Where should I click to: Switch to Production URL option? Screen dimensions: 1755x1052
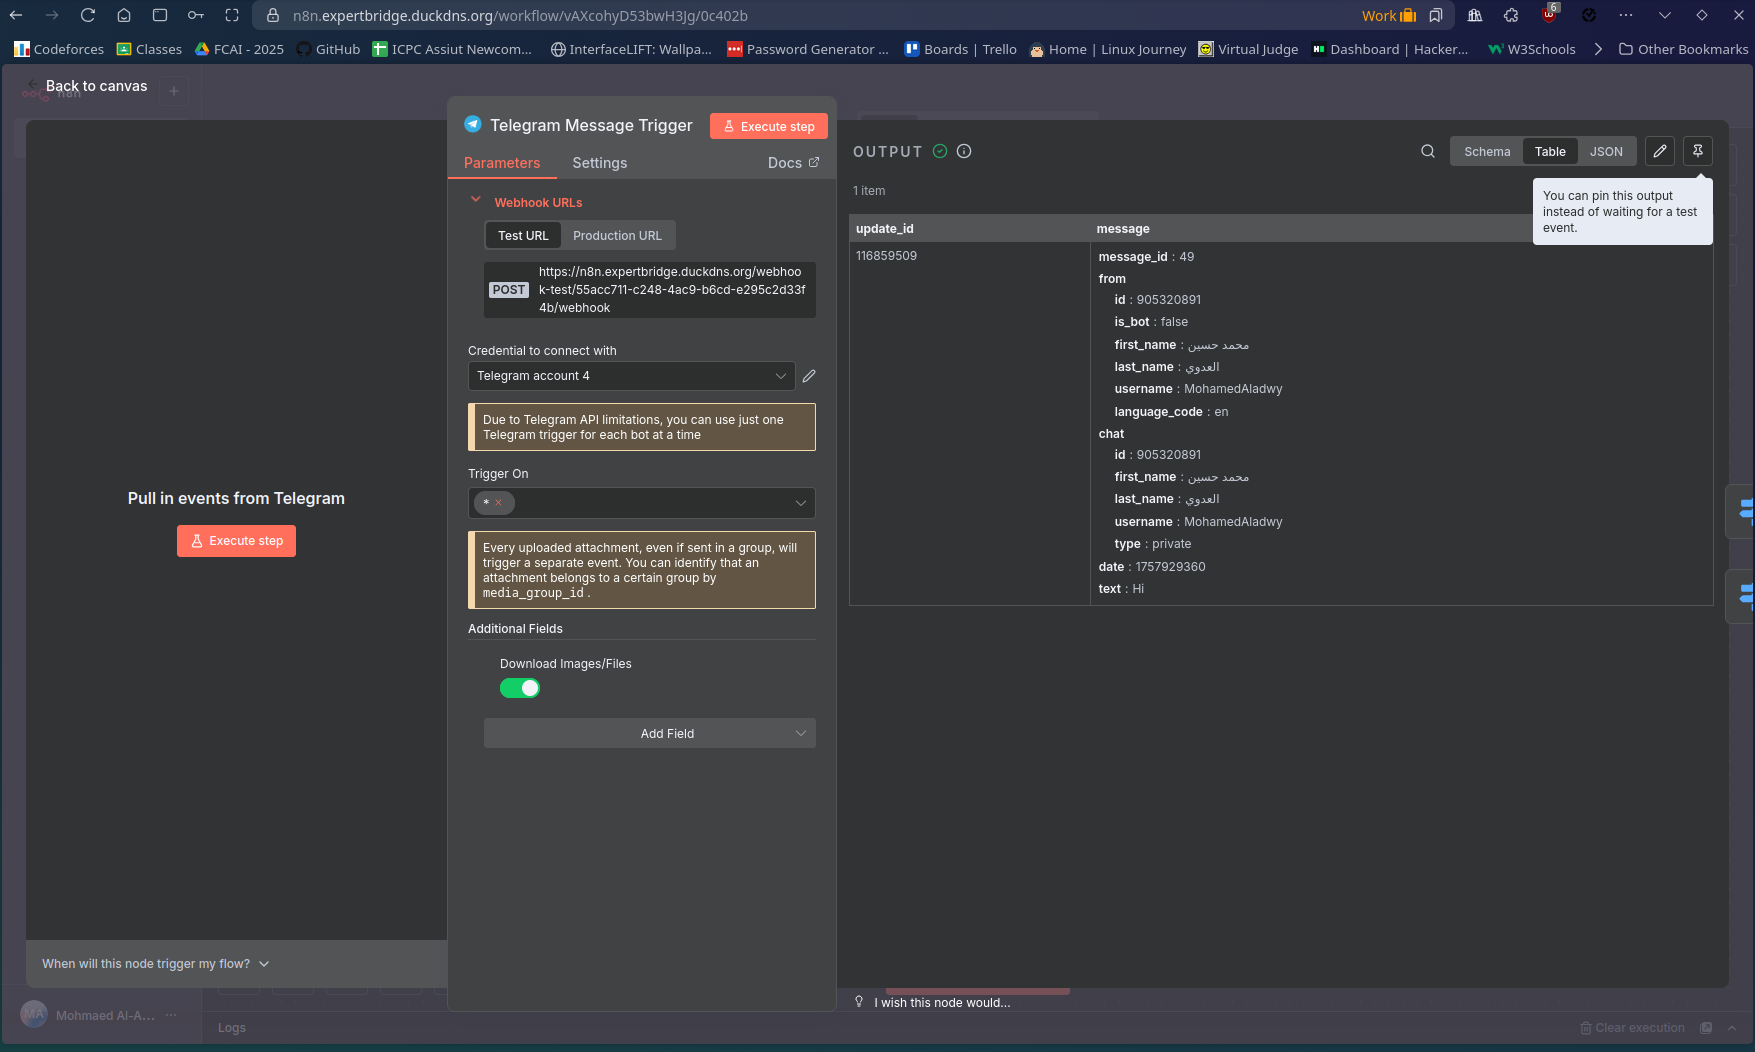pyautogui.click(x=617, y=236)
